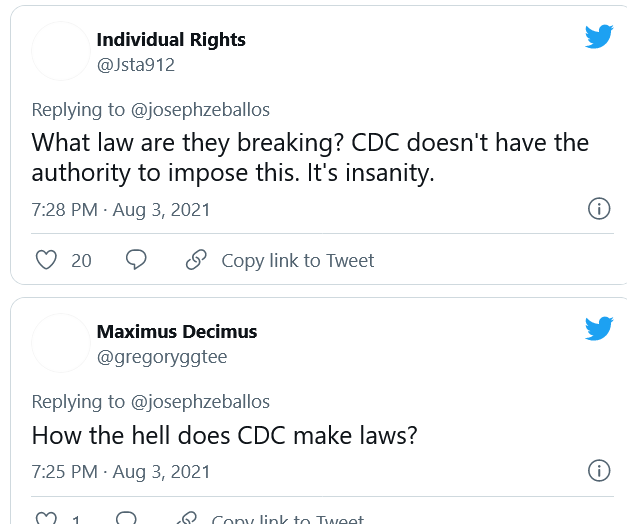This screenshot has width=627, height=524.
Task: Click the Twitter bird icon on Individual Rights tweet
Action: click(x=599, y=37)
